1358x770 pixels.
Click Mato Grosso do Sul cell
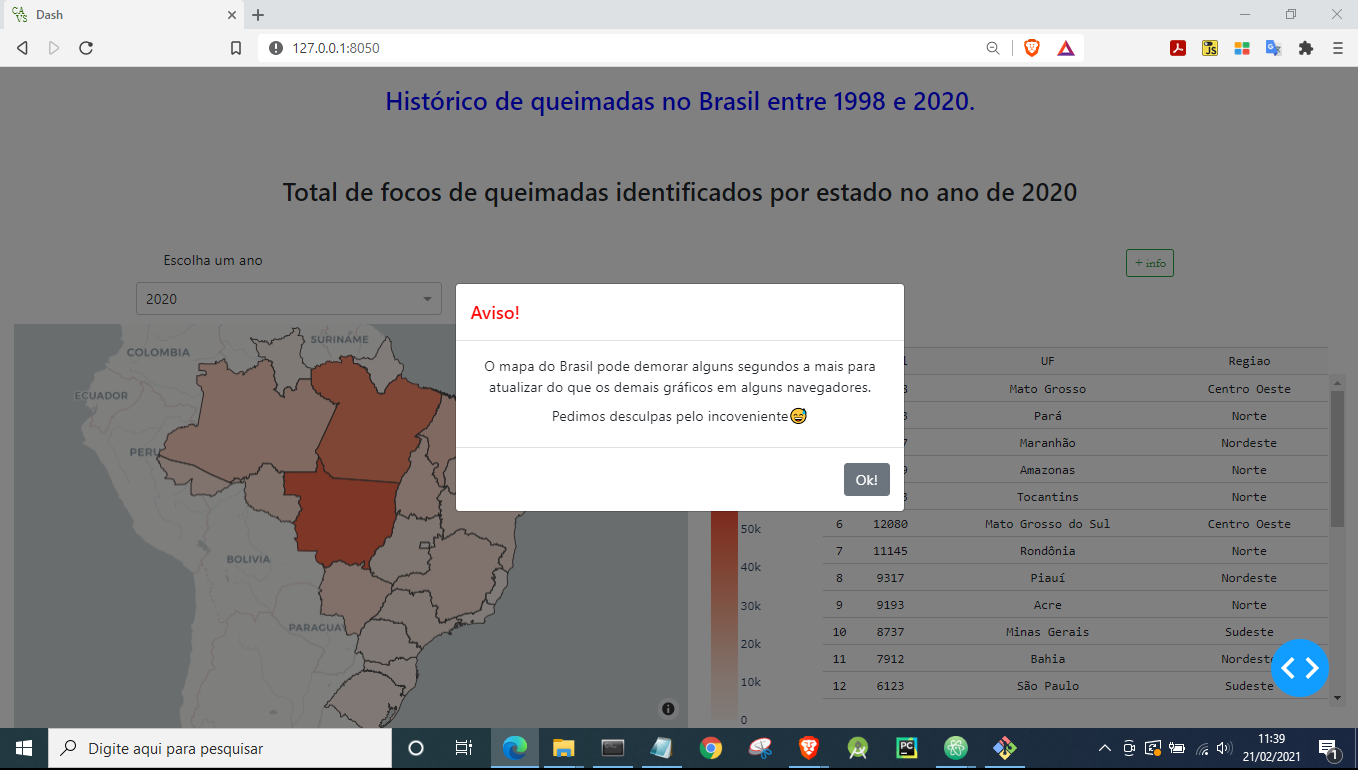[1047, 523]
